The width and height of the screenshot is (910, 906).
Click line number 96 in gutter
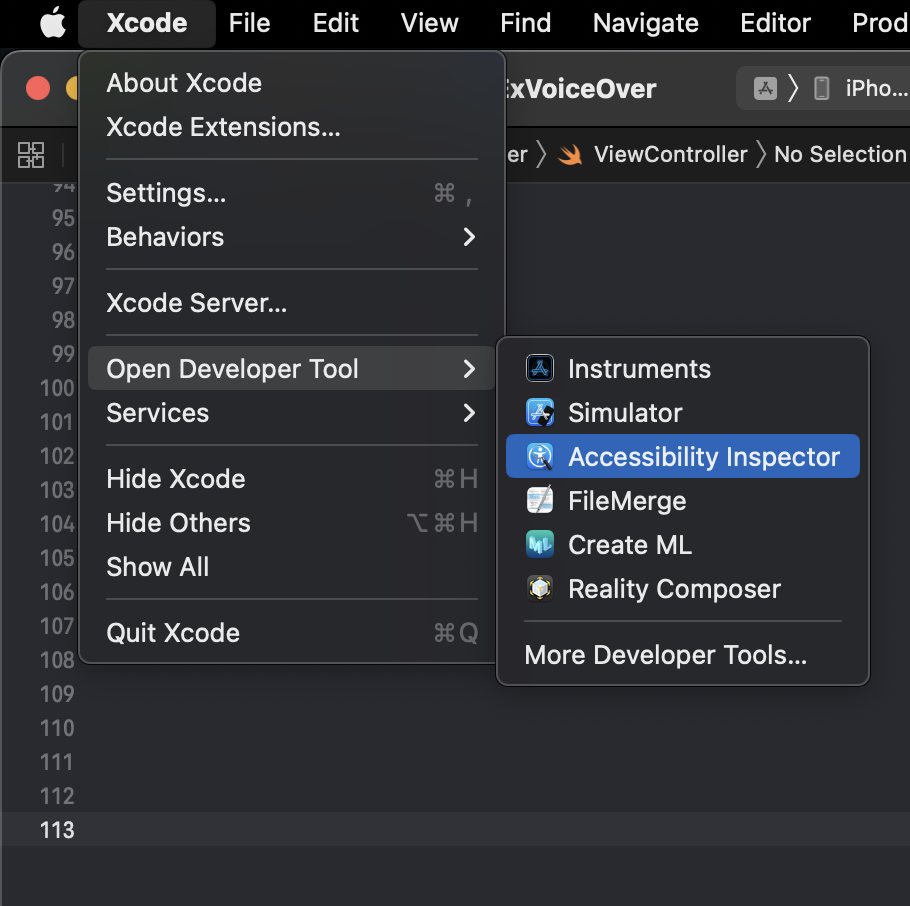tap(63, 252)
